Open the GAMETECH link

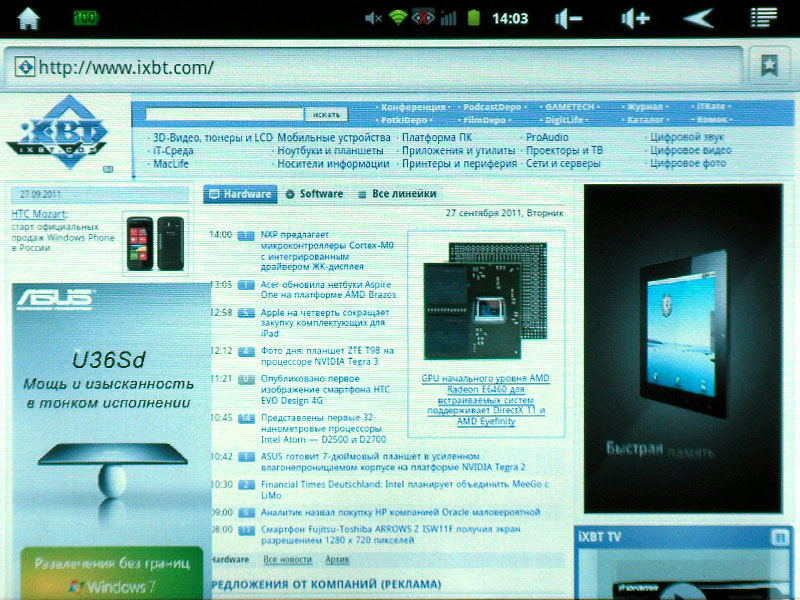[569, 107]
